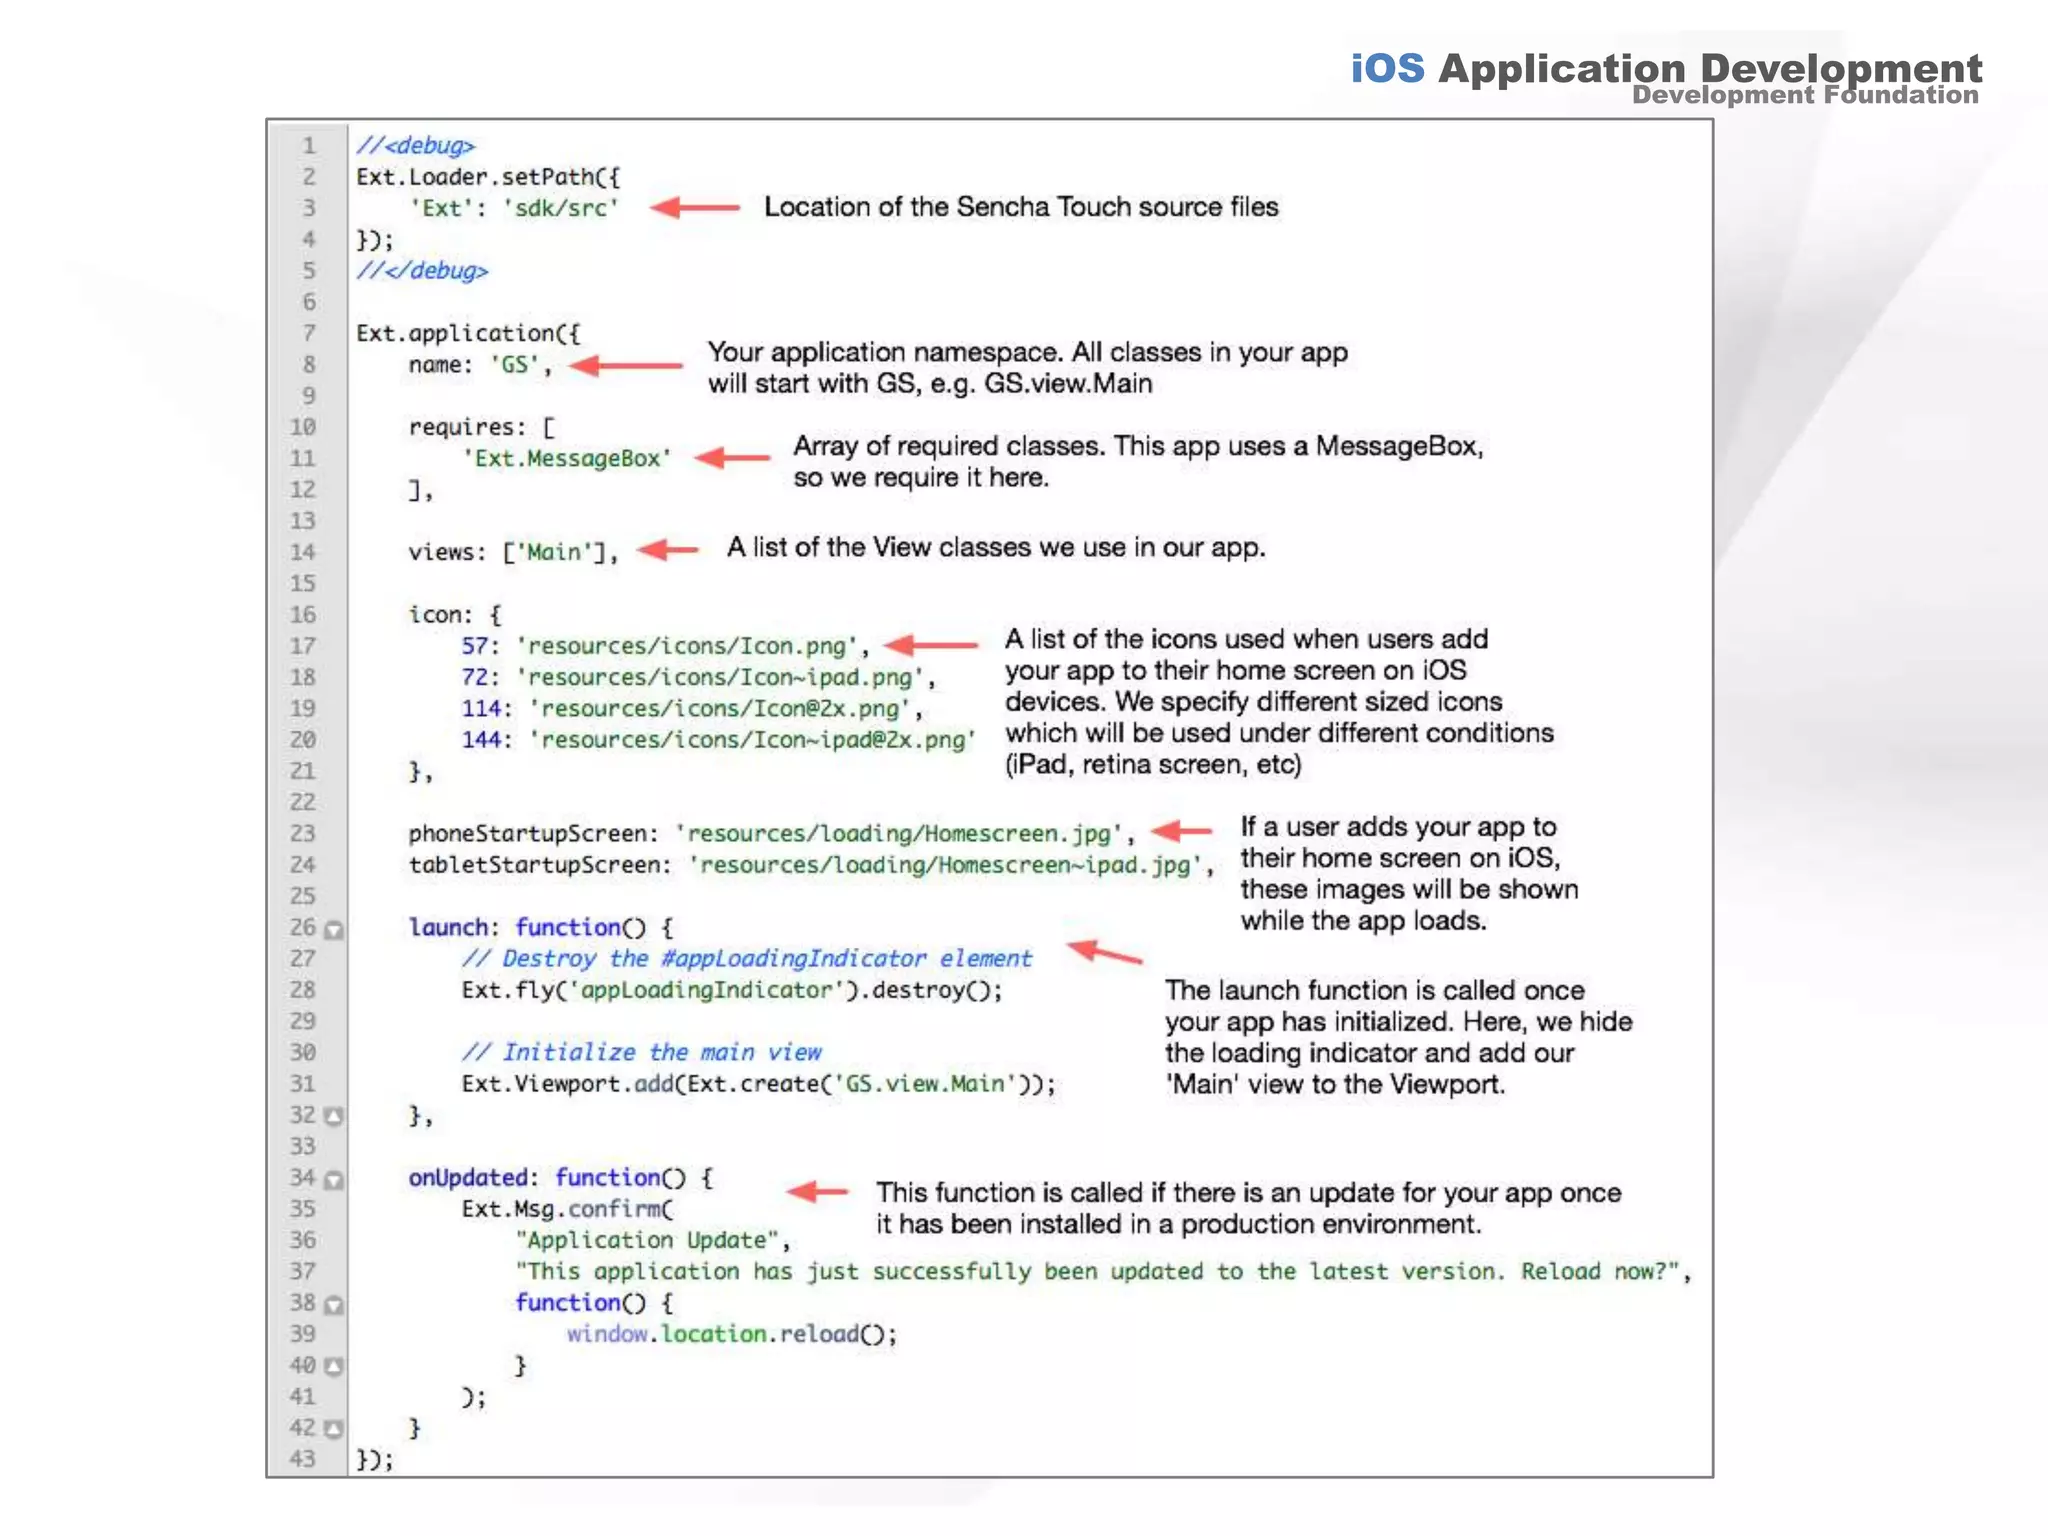Click the tabletStartupScreen property line

[811, 865]
